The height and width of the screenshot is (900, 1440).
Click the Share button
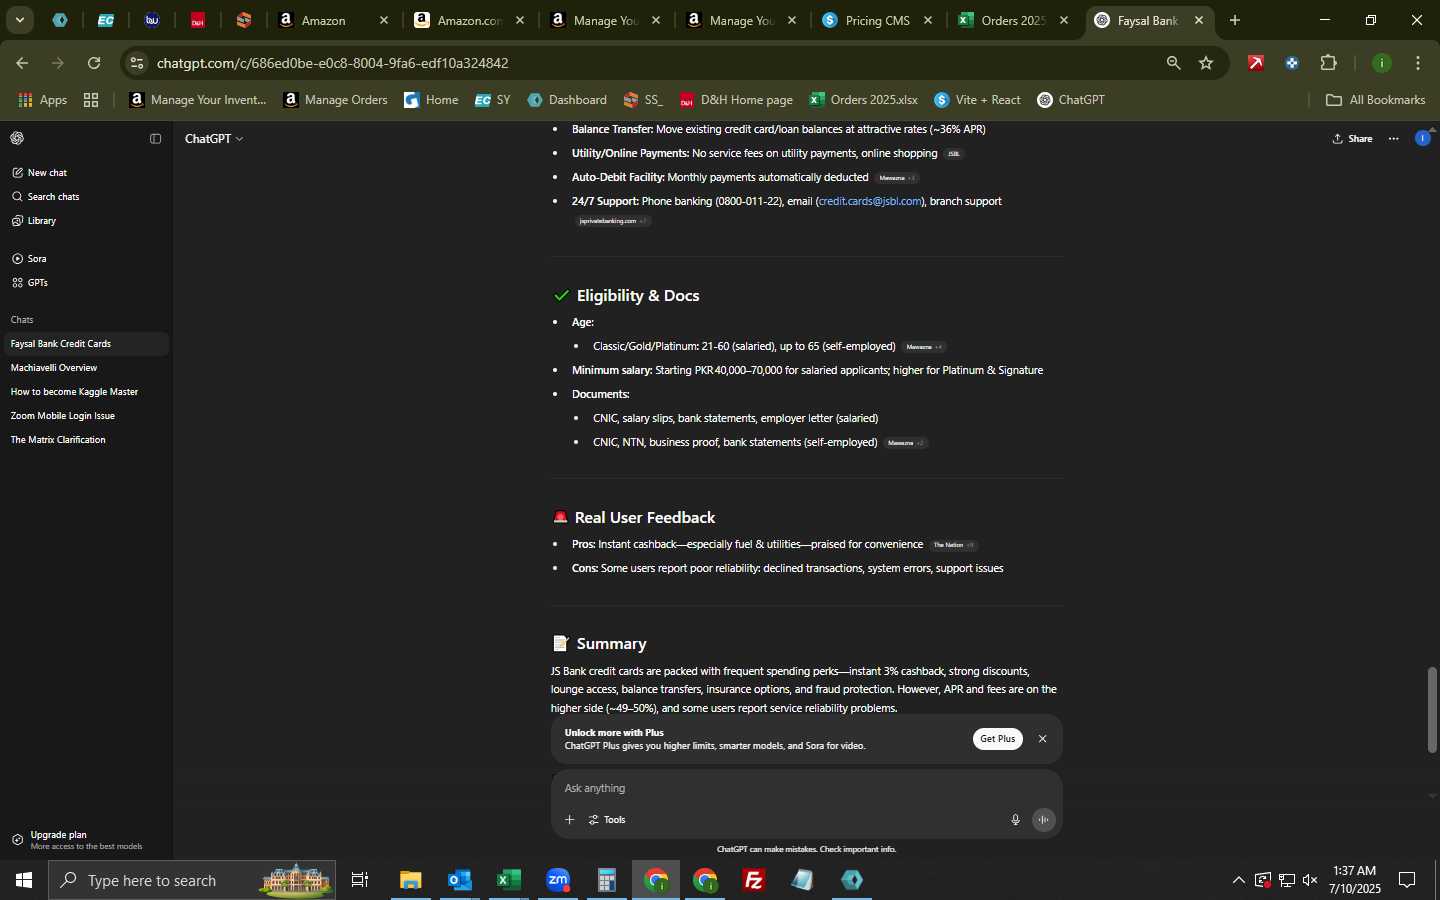(1352, 139)
